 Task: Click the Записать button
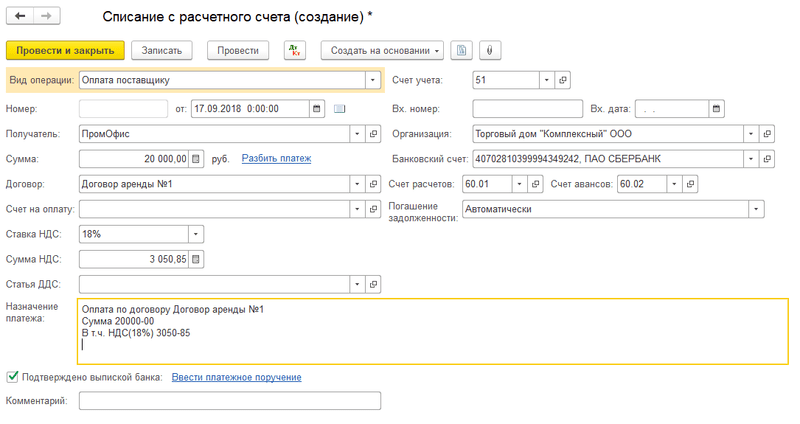162,50
